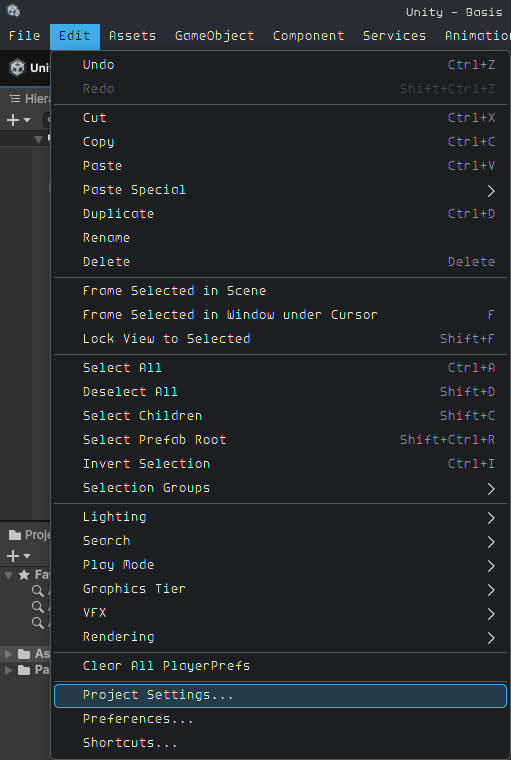
Task: Click the Favorites star icon
Action: click(x=24, y=575)
